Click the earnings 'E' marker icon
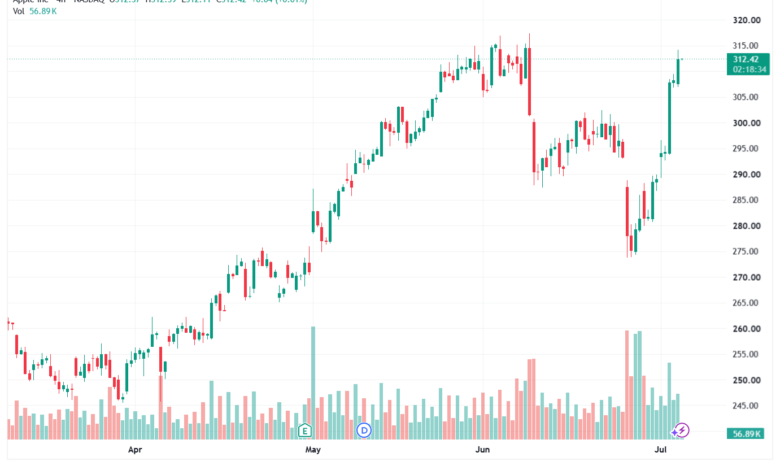 click(x=305, y=431)
